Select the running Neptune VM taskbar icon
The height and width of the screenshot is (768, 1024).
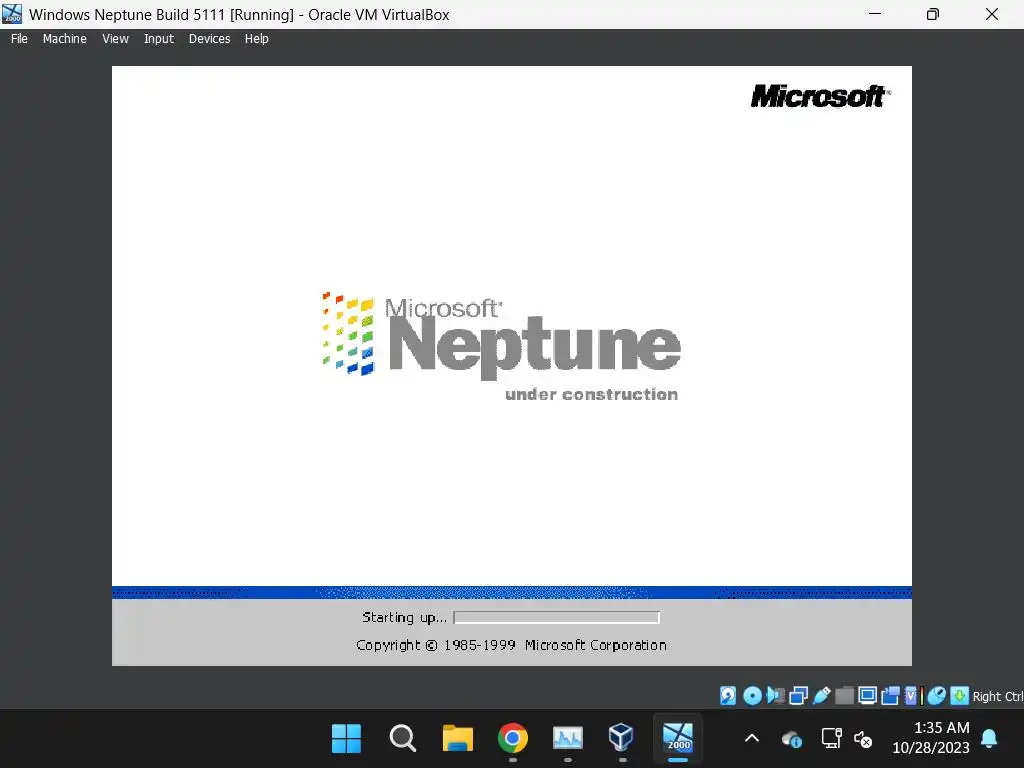(x=678, y=739)
